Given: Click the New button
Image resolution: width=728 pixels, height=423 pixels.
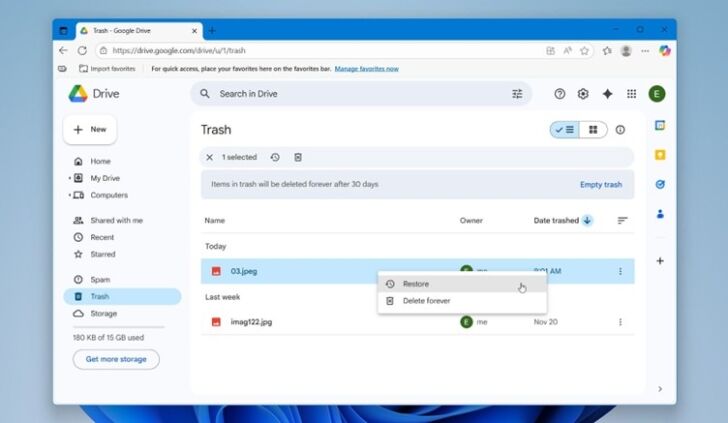Looking at the screenshot, I should (x=90, y=130).
